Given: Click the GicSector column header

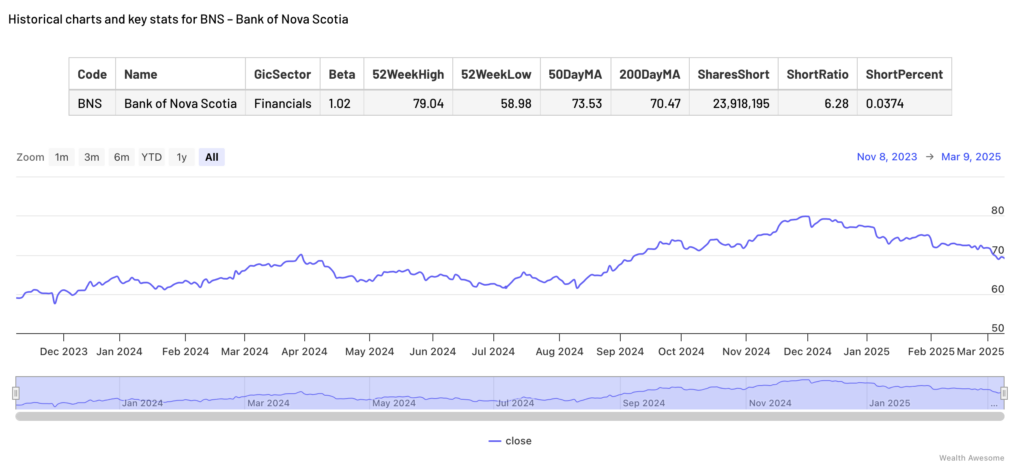Looking at the screenshot, I should pyautogui.click(x=283, y=74).
